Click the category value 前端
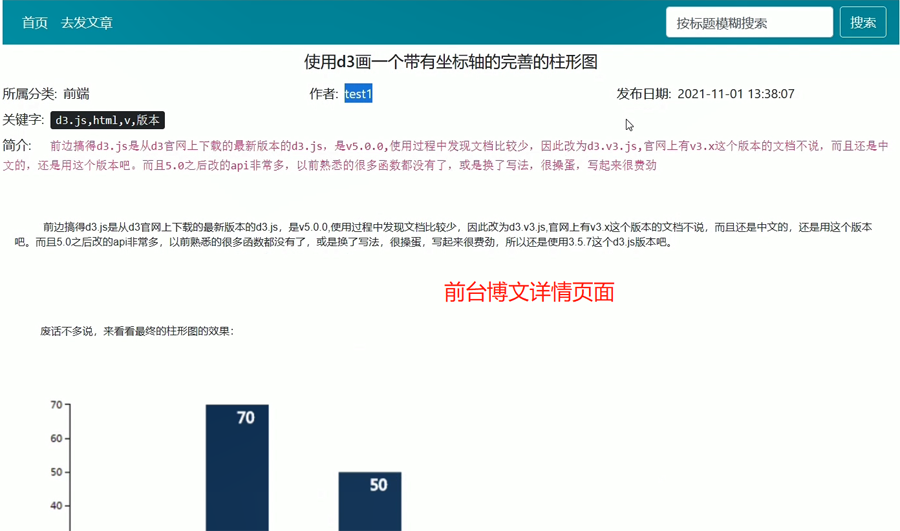This screenshot has height=531, width=900. click(x=76, y=94)
